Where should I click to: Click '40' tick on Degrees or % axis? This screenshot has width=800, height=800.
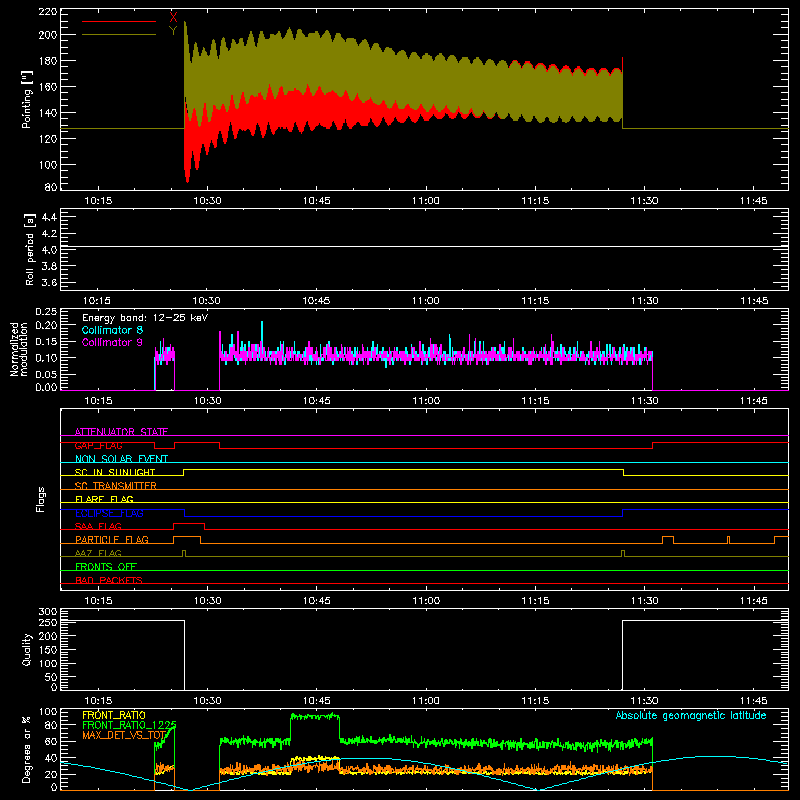pyautogui.click(x=51, y=759)
